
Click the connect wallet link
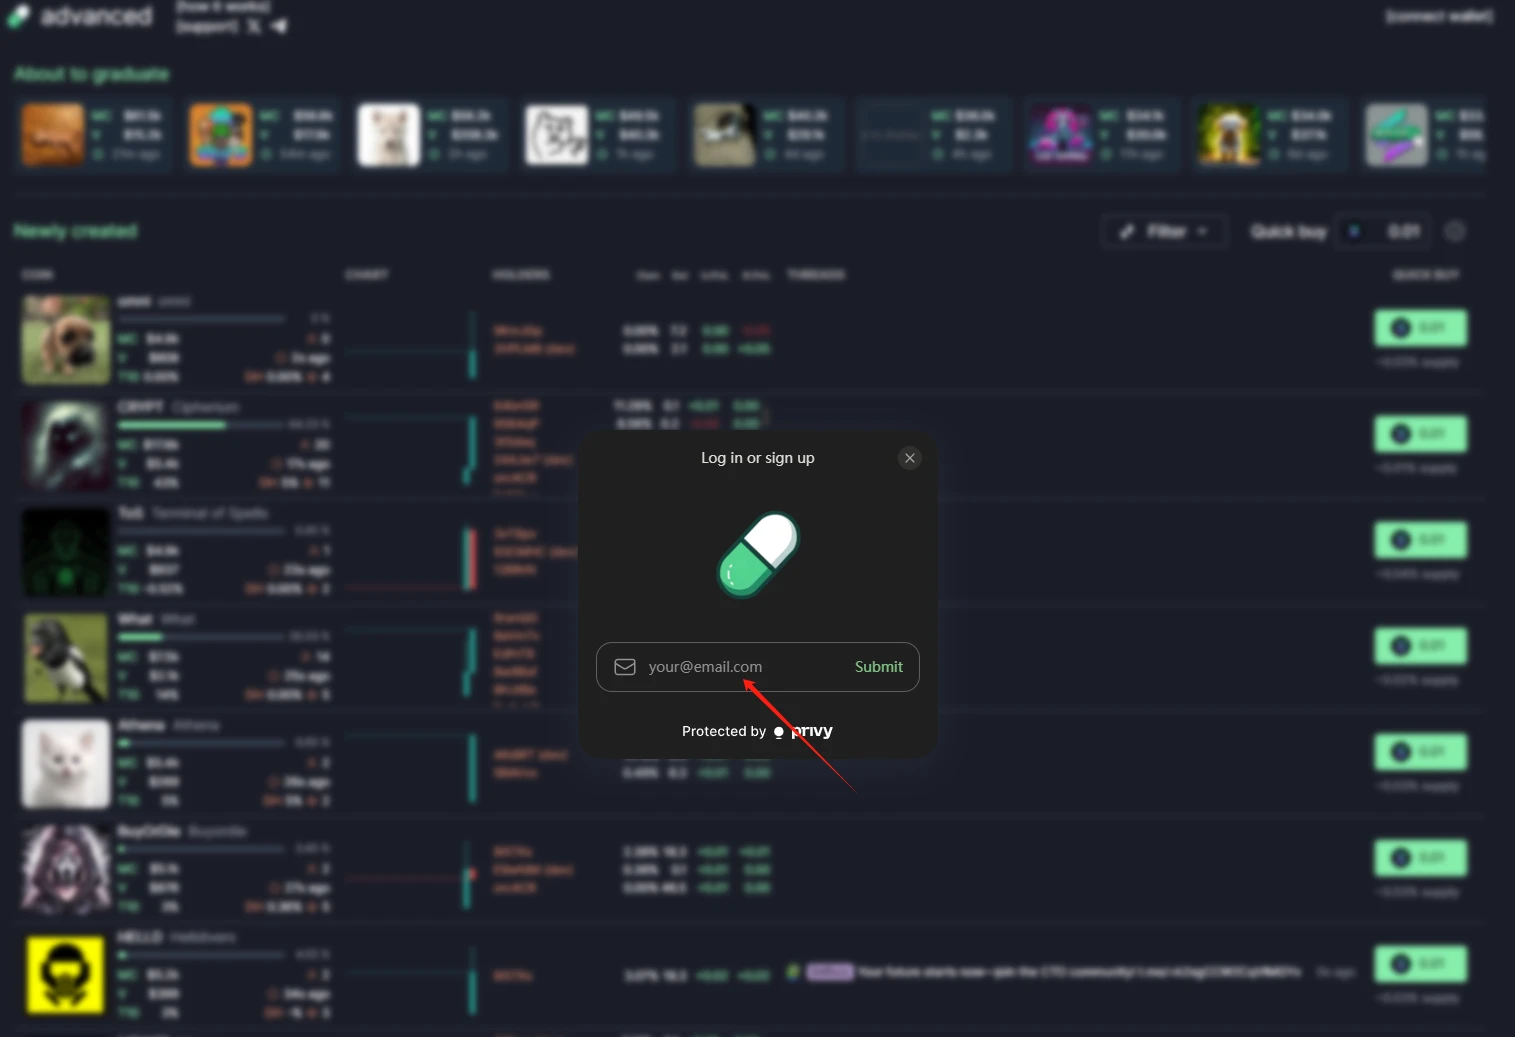[x=1438, y=16]
